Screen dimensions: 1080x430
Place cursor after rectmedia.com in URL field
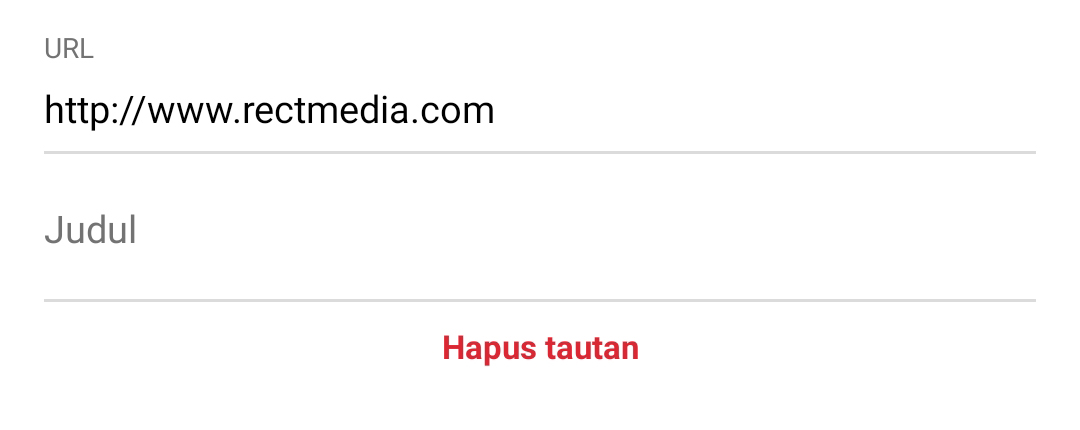pos(497,112)
